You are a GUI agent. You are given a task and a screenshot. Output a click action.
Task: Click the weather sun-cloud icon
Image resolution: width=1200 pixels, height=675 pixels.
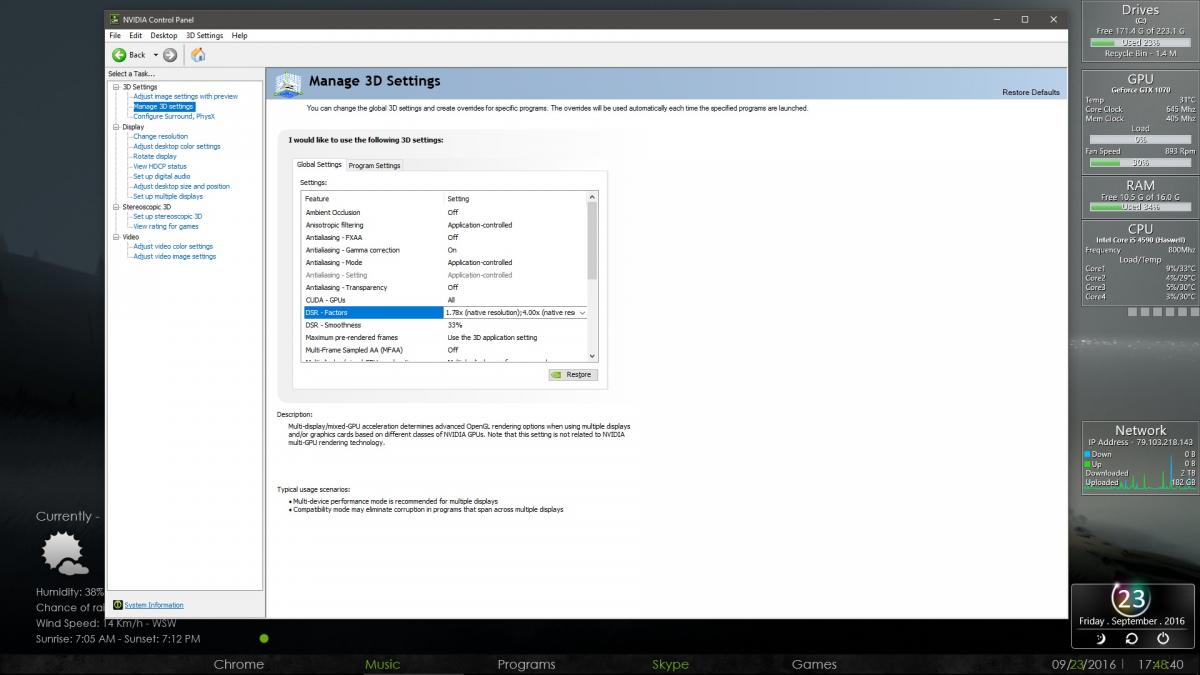[64, 555]
